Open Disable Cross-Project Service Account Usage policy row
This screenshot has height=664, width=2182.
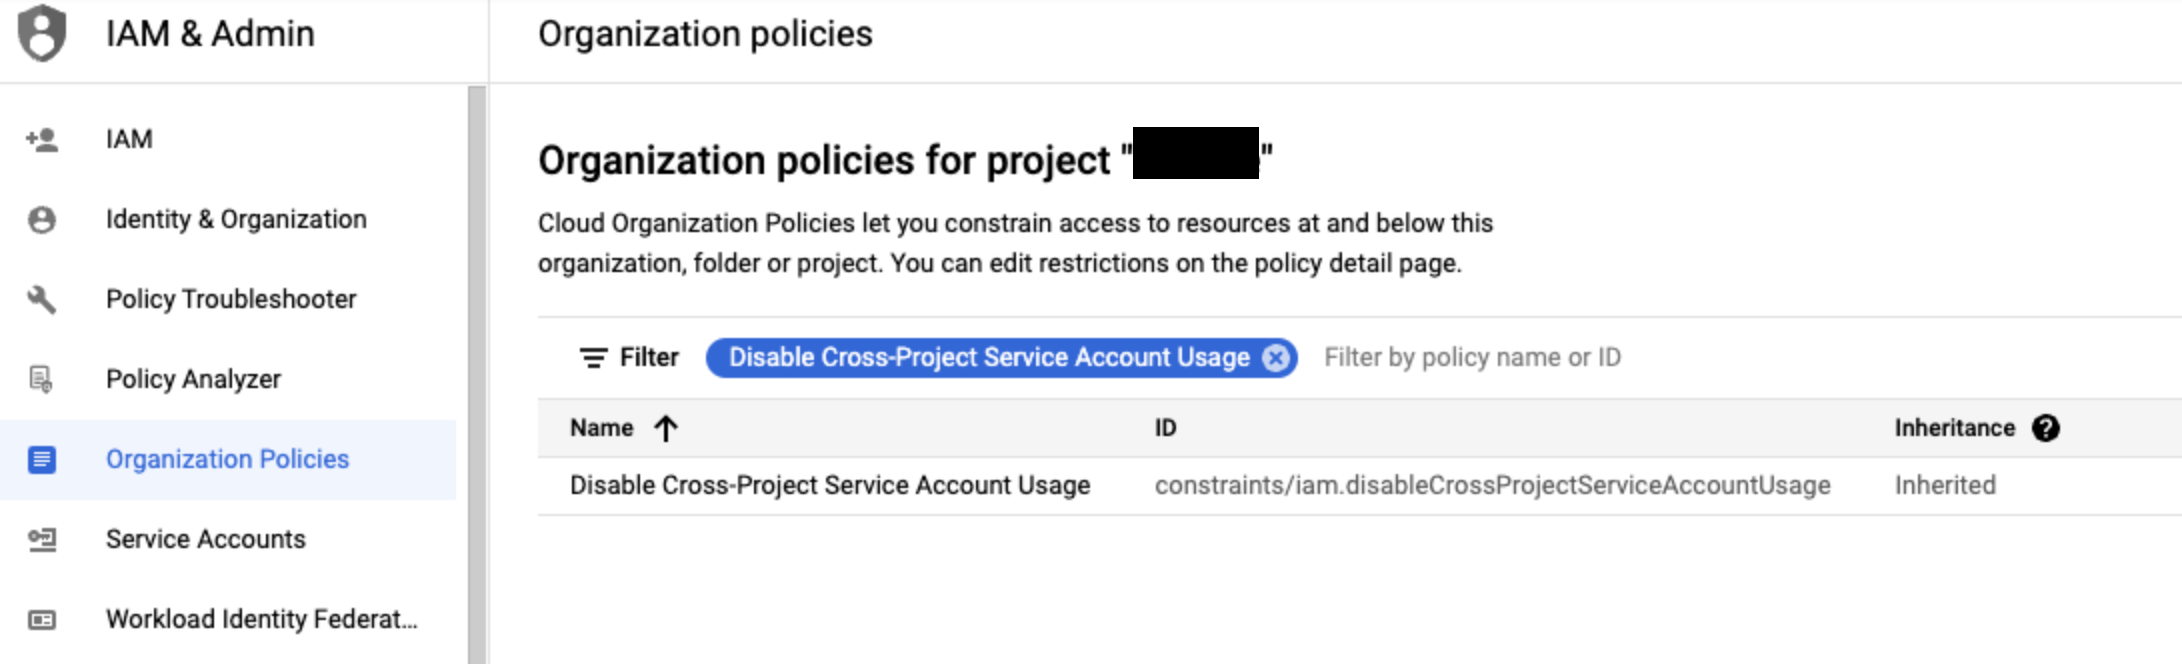pos(829,485)
